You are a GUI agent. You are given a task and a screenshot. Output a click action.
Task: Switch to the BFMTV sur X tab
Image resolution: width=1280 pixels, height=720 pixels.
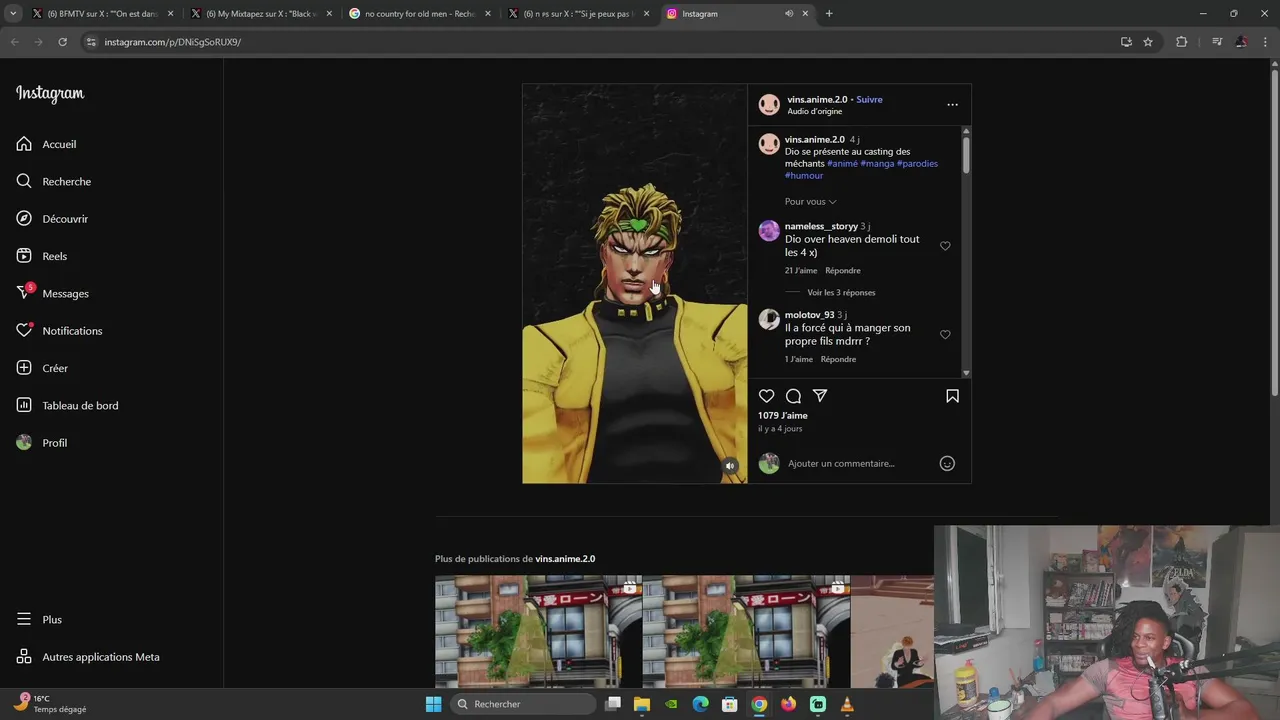pyautogui.click(x=101, y=14)
